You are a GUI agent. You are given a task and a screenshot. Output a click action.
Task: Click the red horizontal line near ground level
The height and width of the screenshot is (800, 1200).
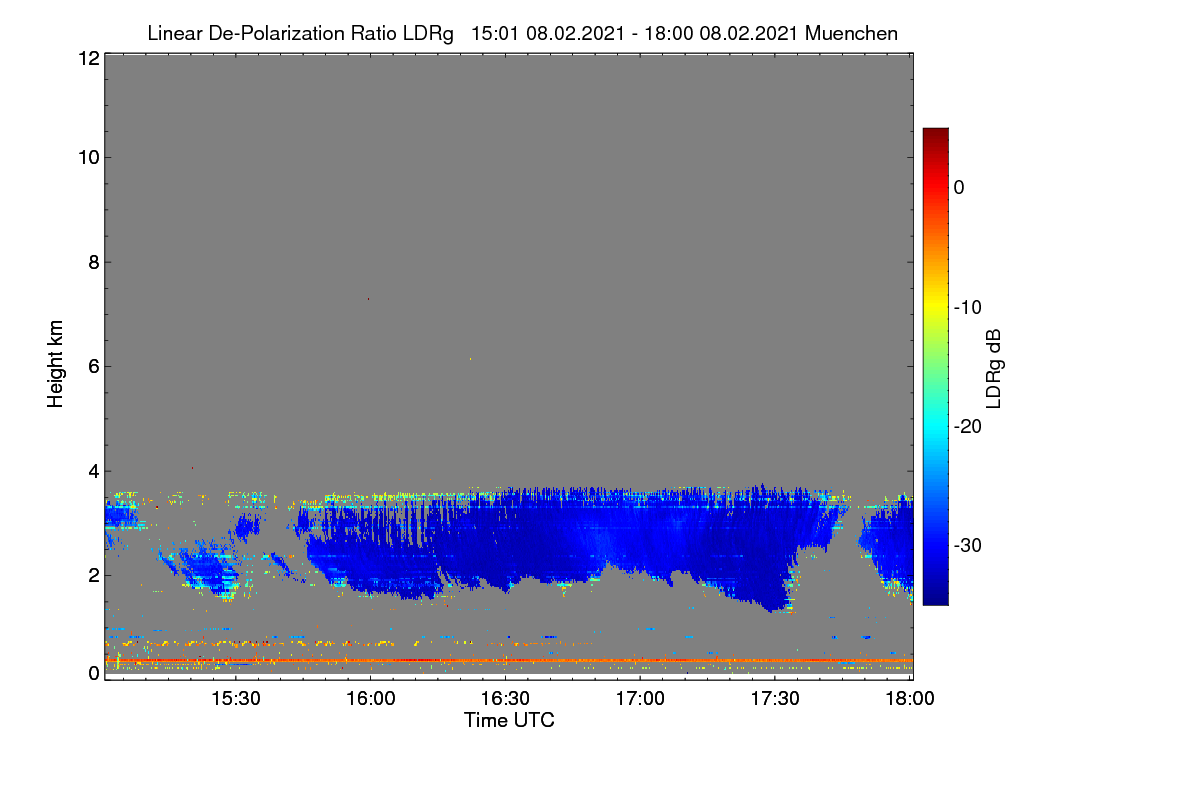pyautogui.click(x=508, y=660)
